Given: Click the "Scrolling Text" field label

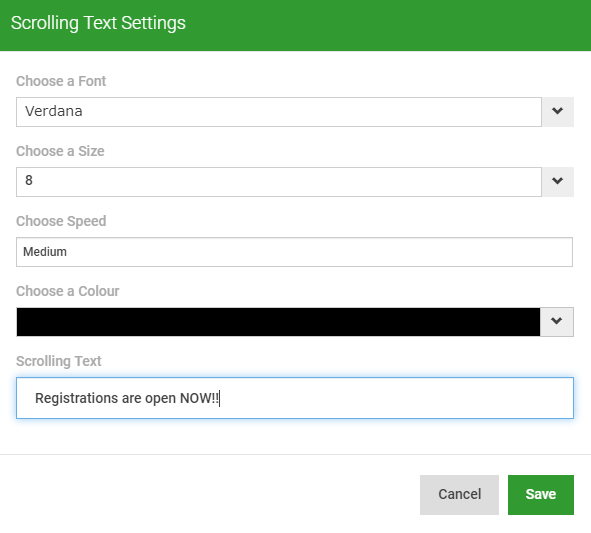Looking at the screenshot, I should coord(59,361).
